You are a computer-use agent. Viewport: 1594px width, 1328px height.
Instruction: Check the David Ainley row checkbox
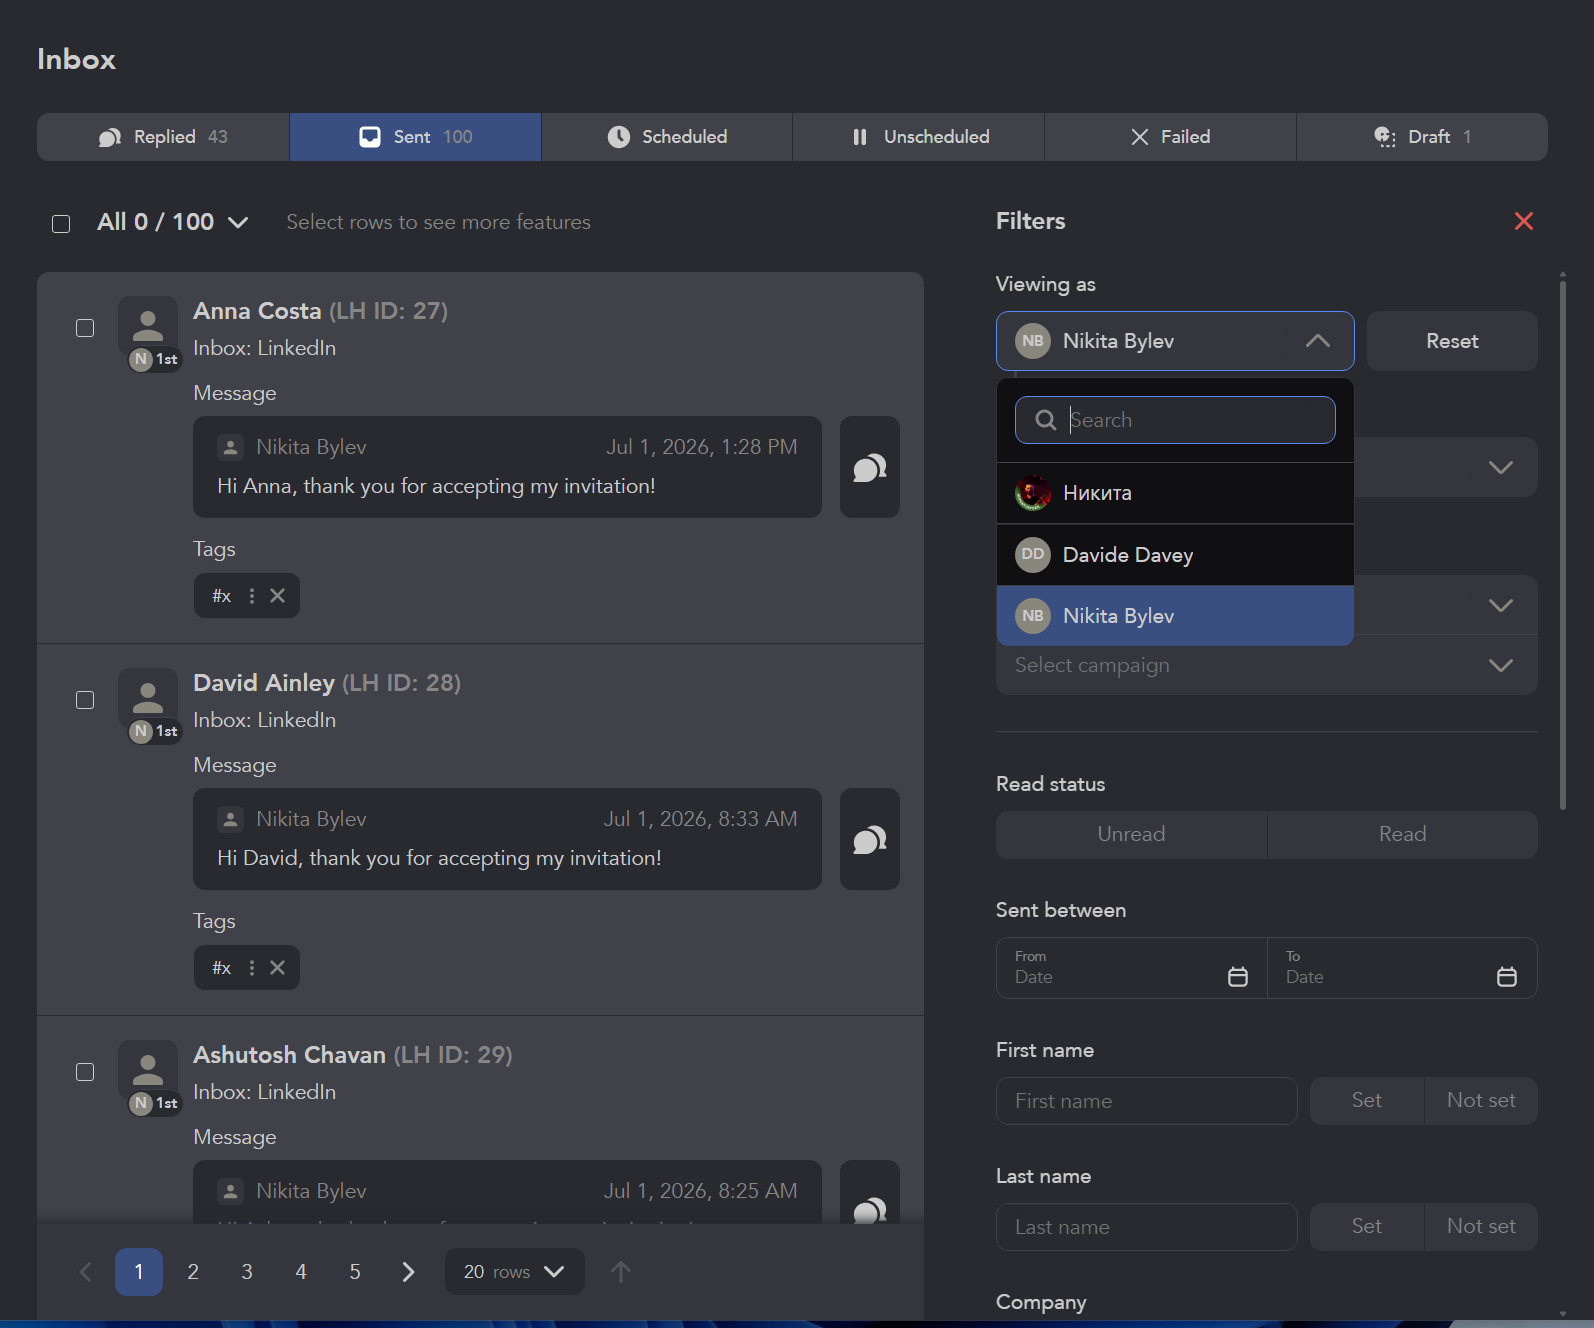85,700
